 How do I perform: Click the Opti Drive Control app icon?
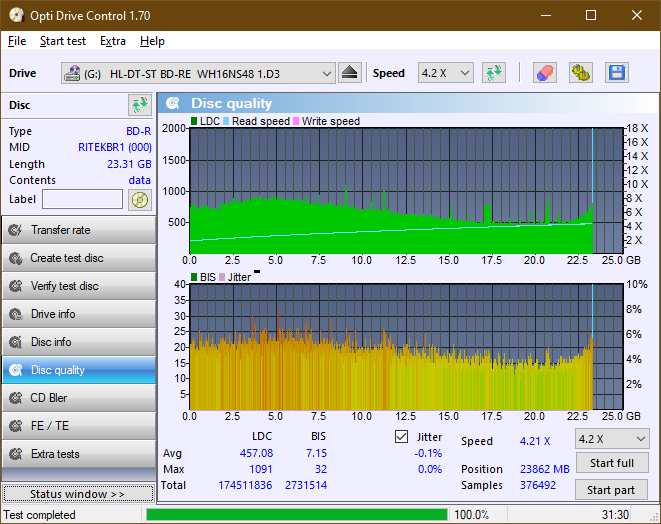tap(16, 16)
